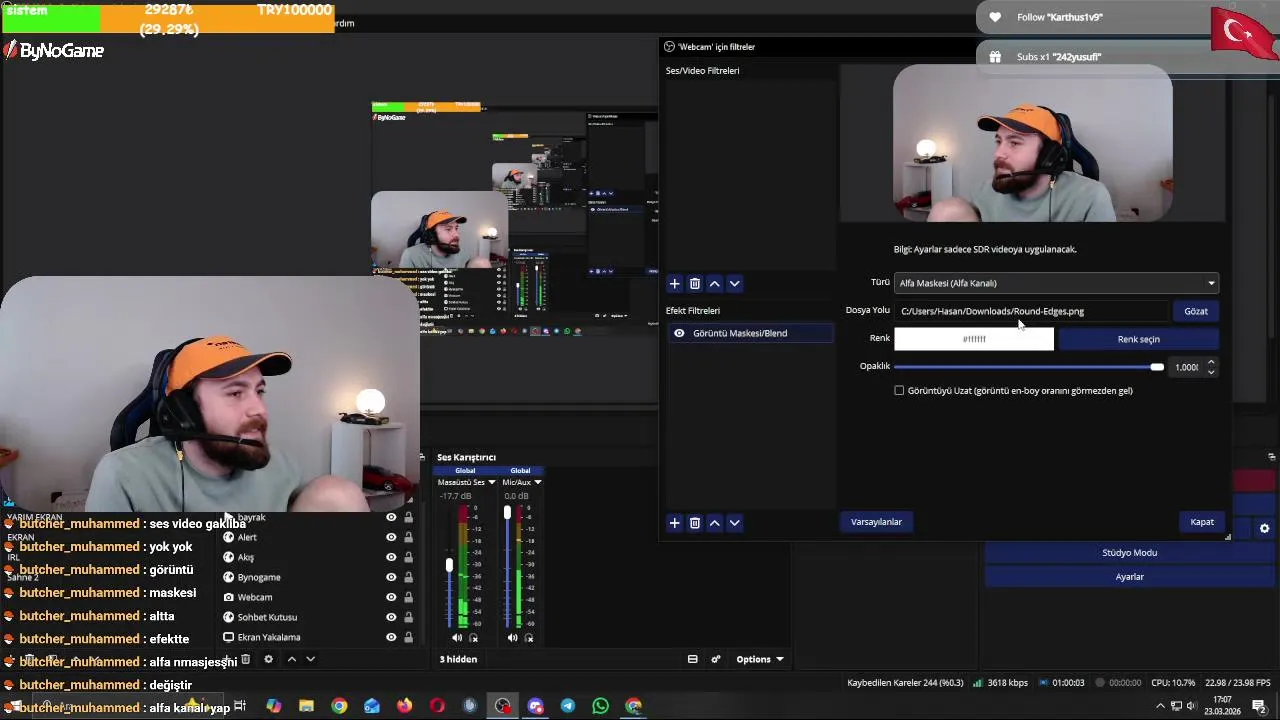Move audio/video filter down
The height and width of the screenshot is (720, 1280).
[x=734, y=284]
